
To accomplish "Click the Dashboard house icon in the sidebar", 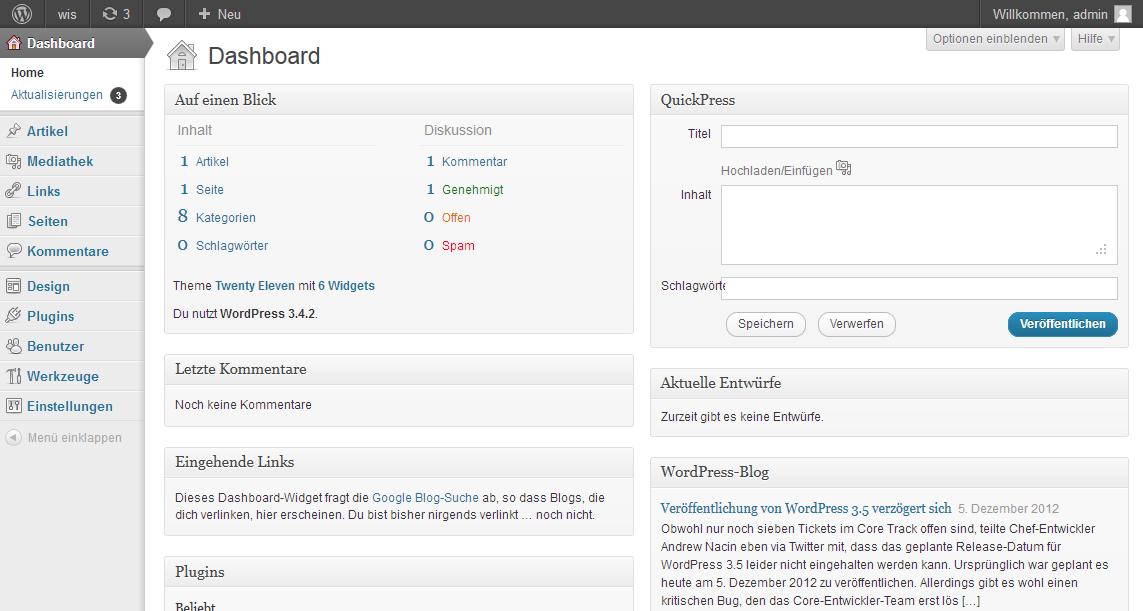I will (14, 43).
